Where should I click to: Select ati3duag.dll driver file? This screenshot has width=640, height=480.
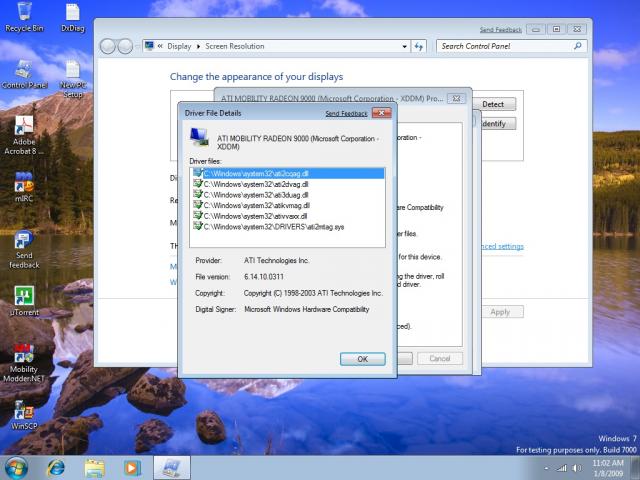(288, 195)
